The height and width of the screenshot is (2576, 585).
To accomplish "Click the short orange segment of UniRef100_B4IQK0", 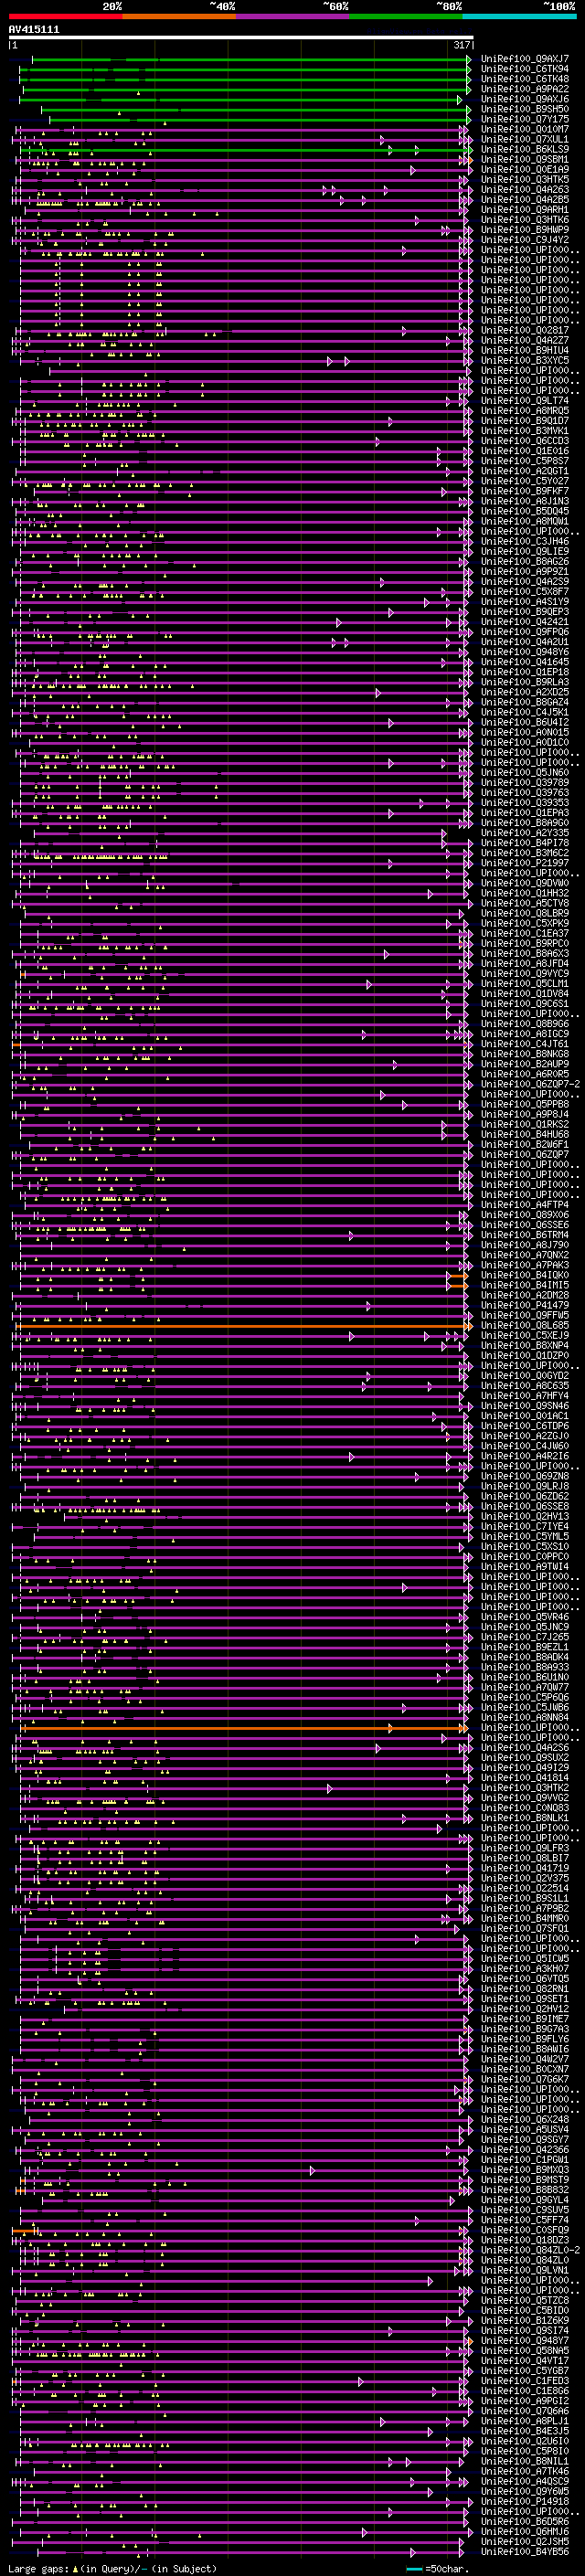I will (x=459, y=1276).
